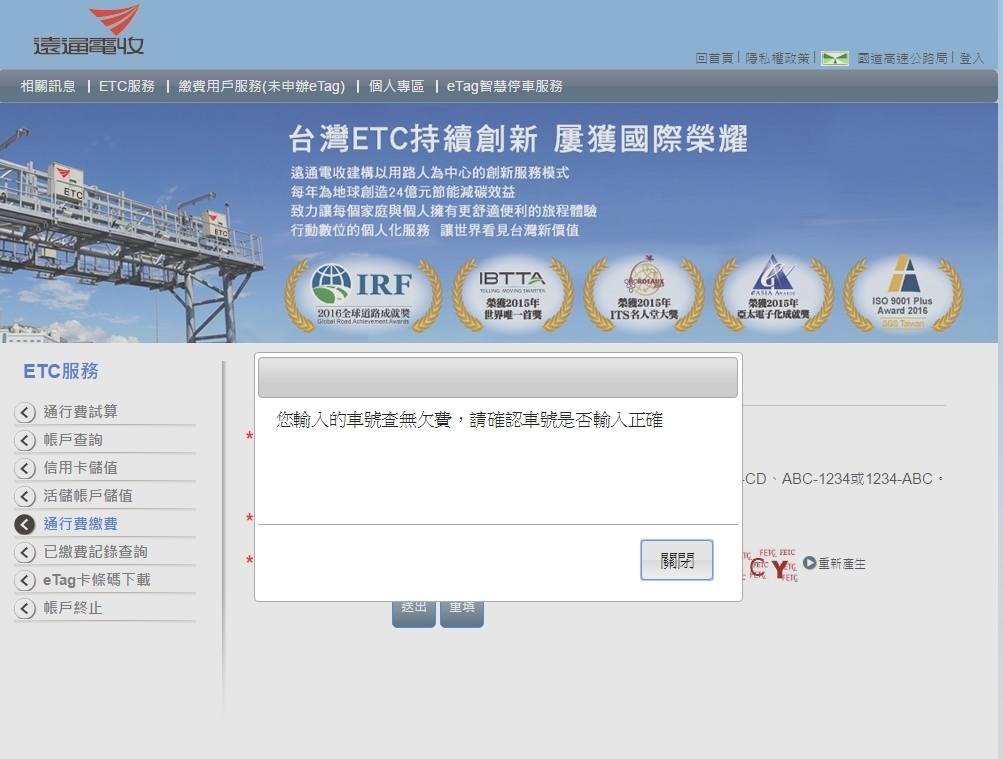Open the 相關訊息 menu
This screenshot has height=759, width=1003.
pyautogui.click(x=48, y=86)
